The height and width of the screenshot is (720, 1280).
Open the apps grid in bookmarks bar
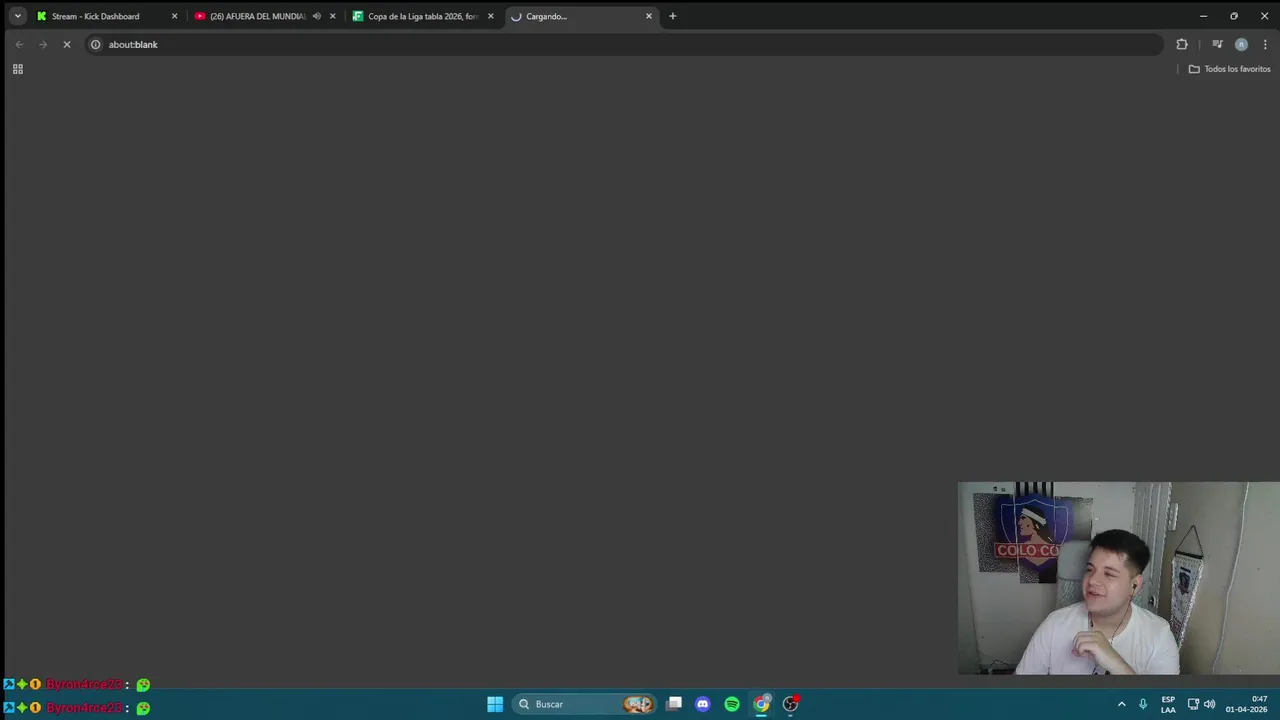[x=17, y=69]
